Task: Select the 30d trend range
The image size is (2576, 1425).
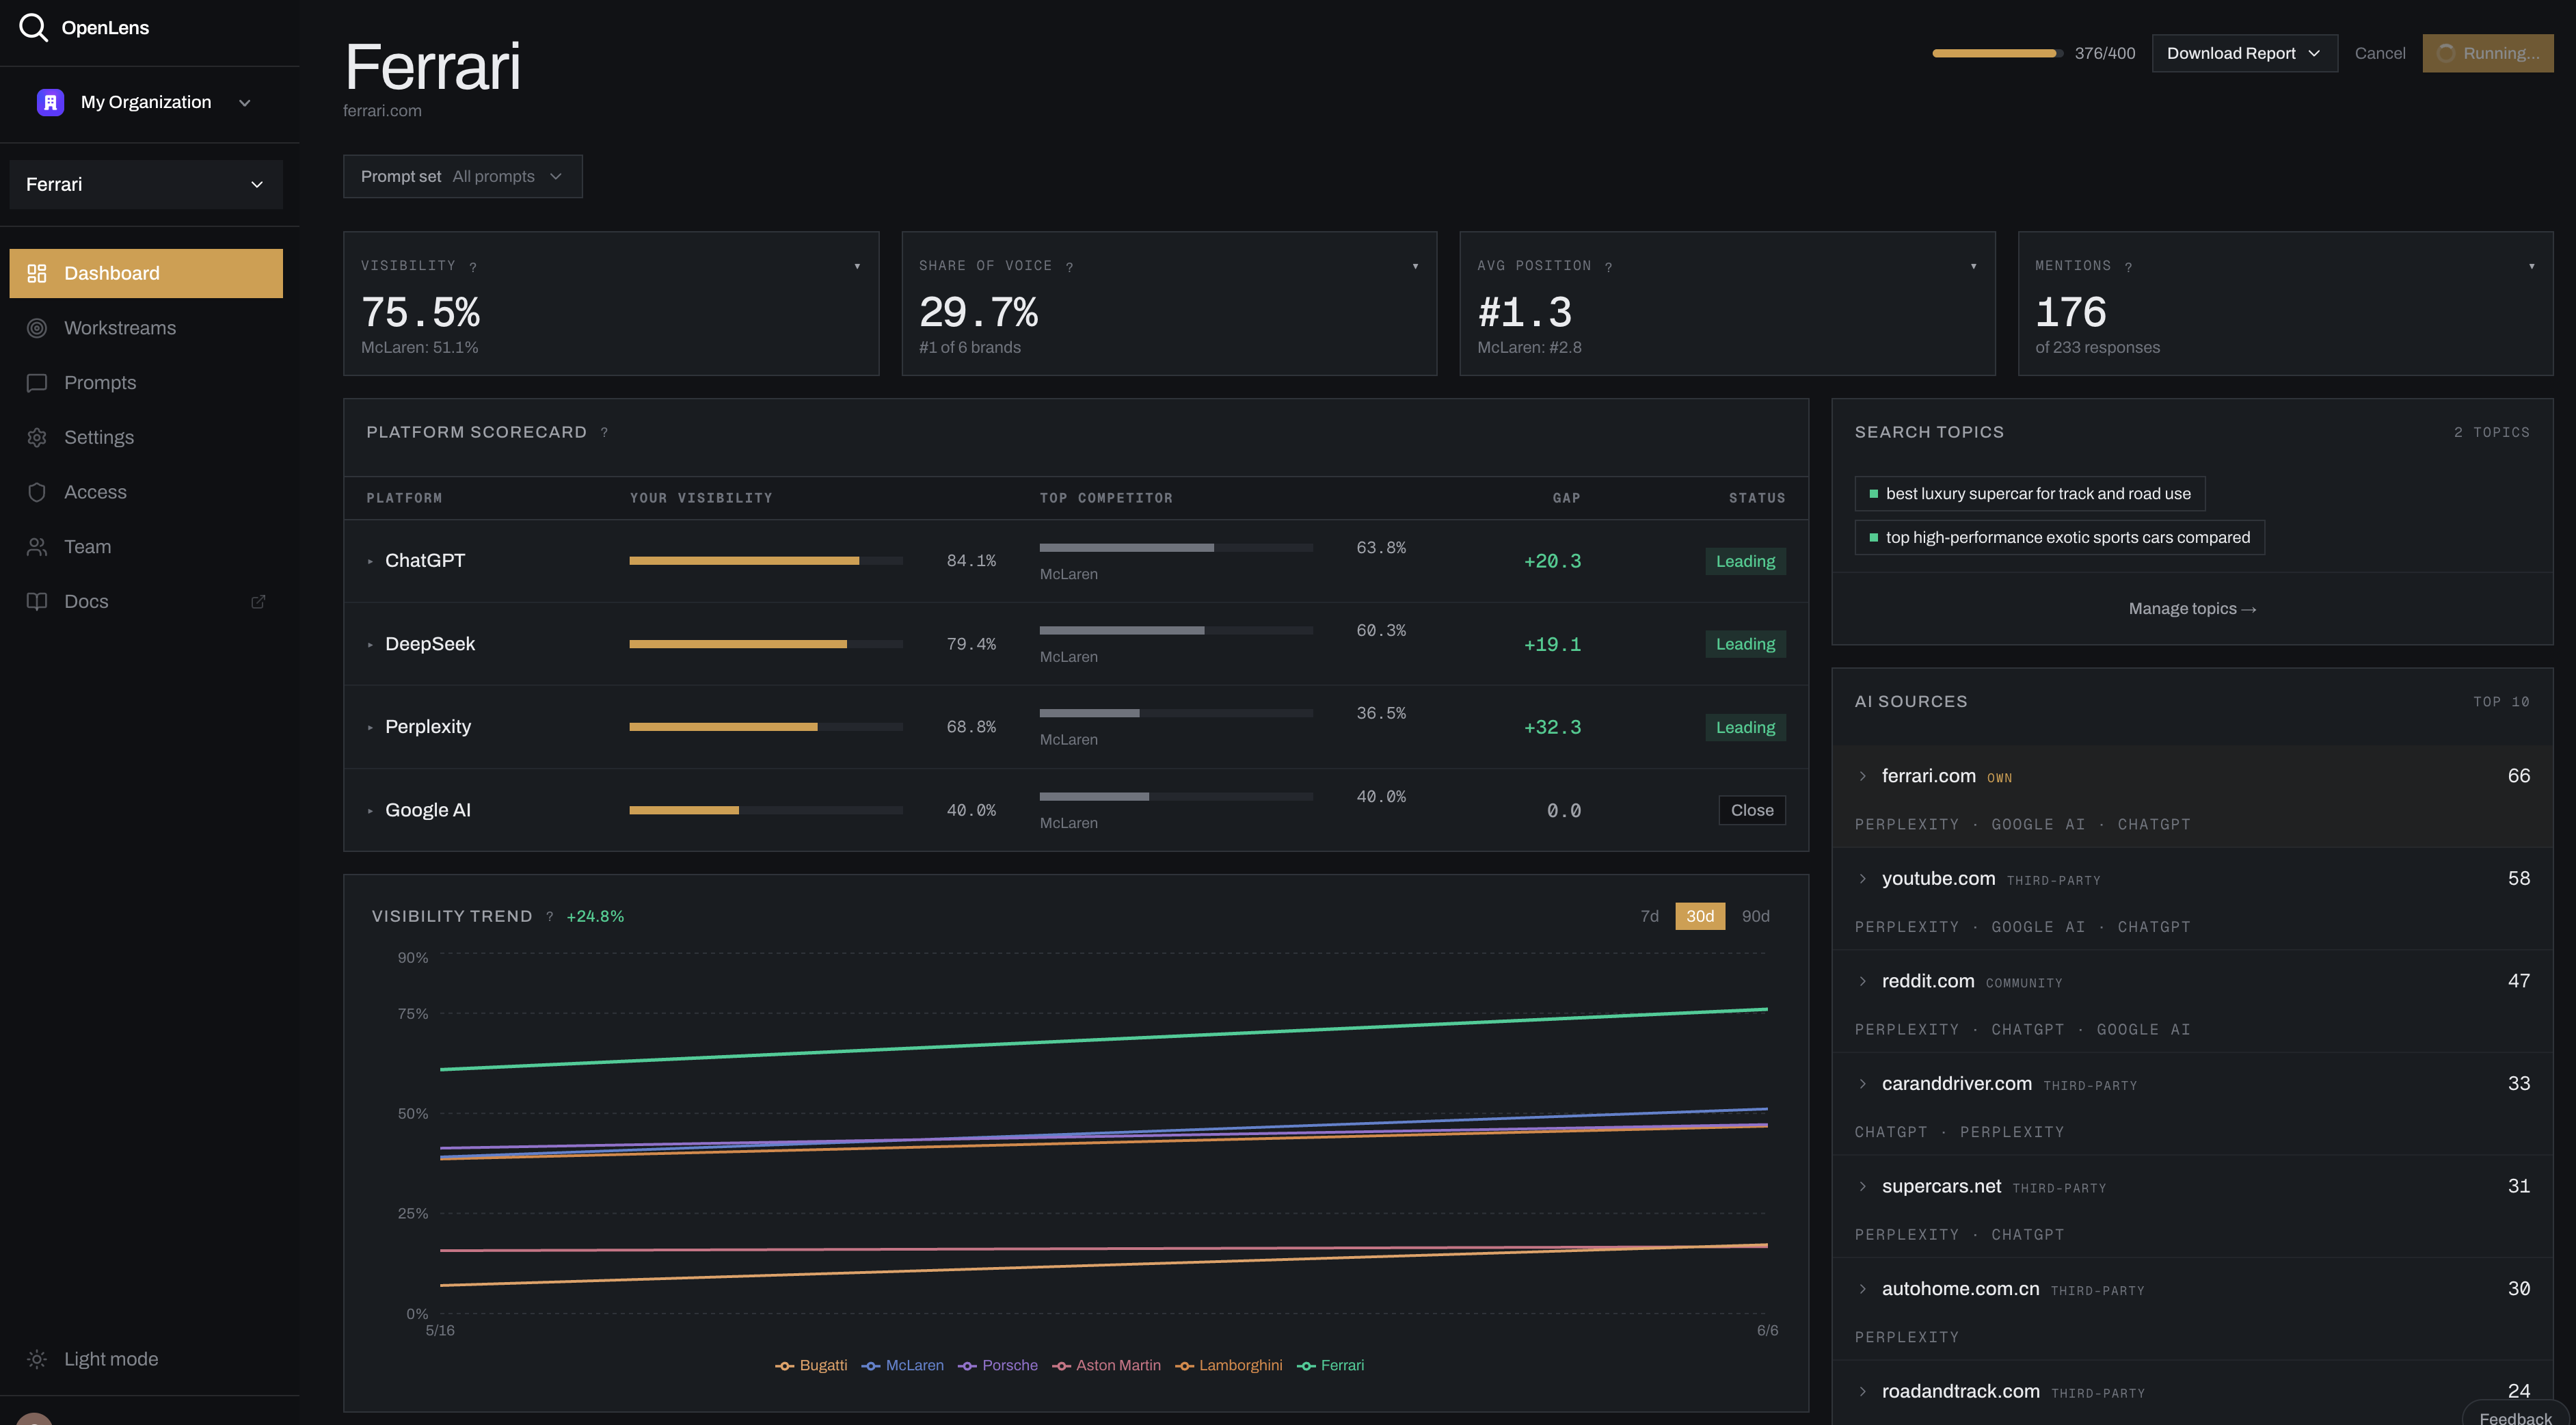Action: point(1700,916)
